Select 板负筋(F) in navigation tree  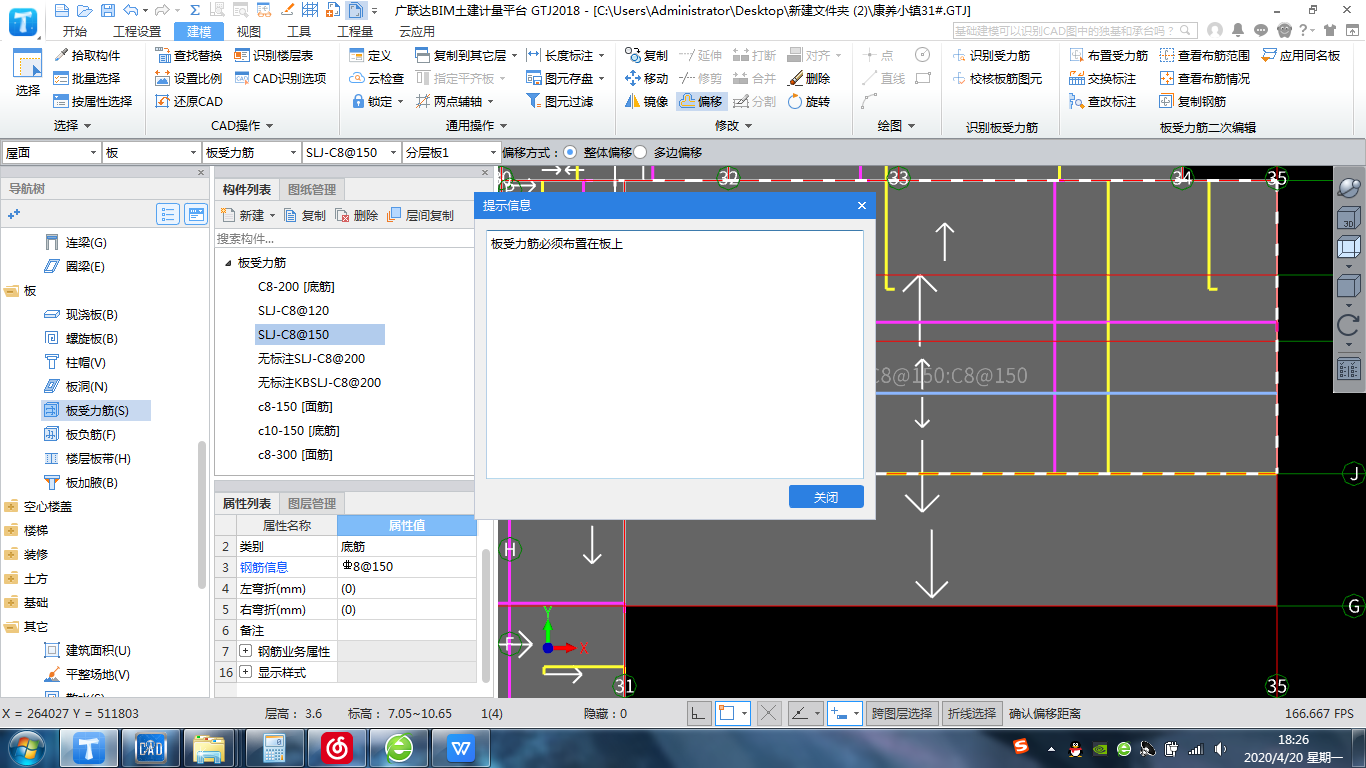(x=81, y=434)
